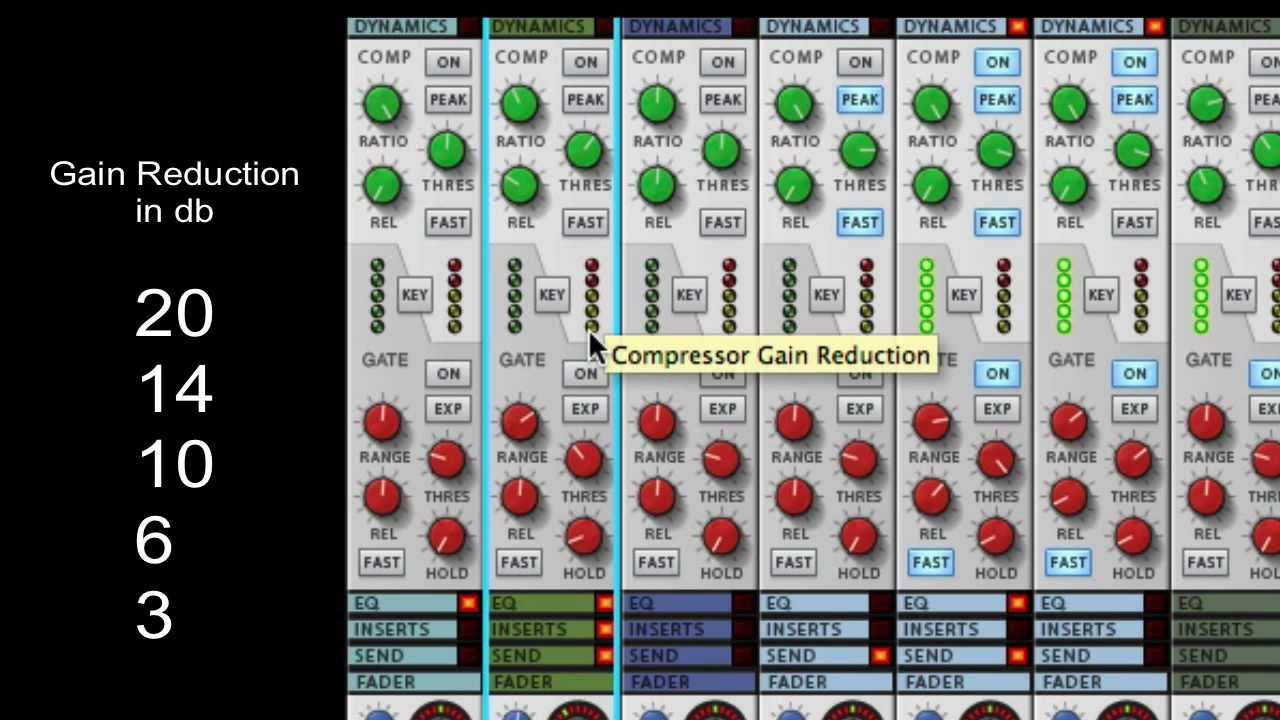
Task: Enable compressor ON in third blue channel
Action: 722,62
